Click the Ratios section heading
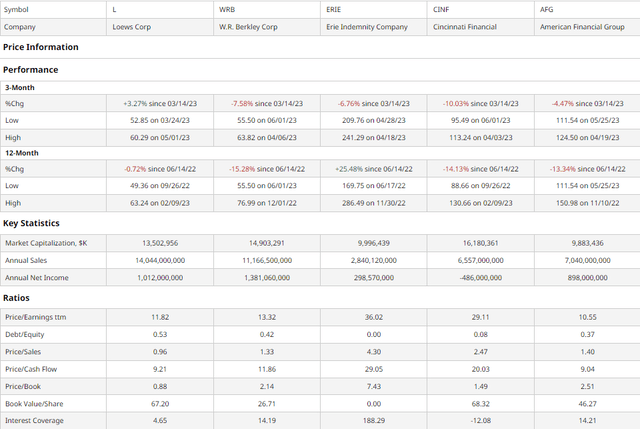This screenshot has width=640, height=429. (x=16, y=298)
